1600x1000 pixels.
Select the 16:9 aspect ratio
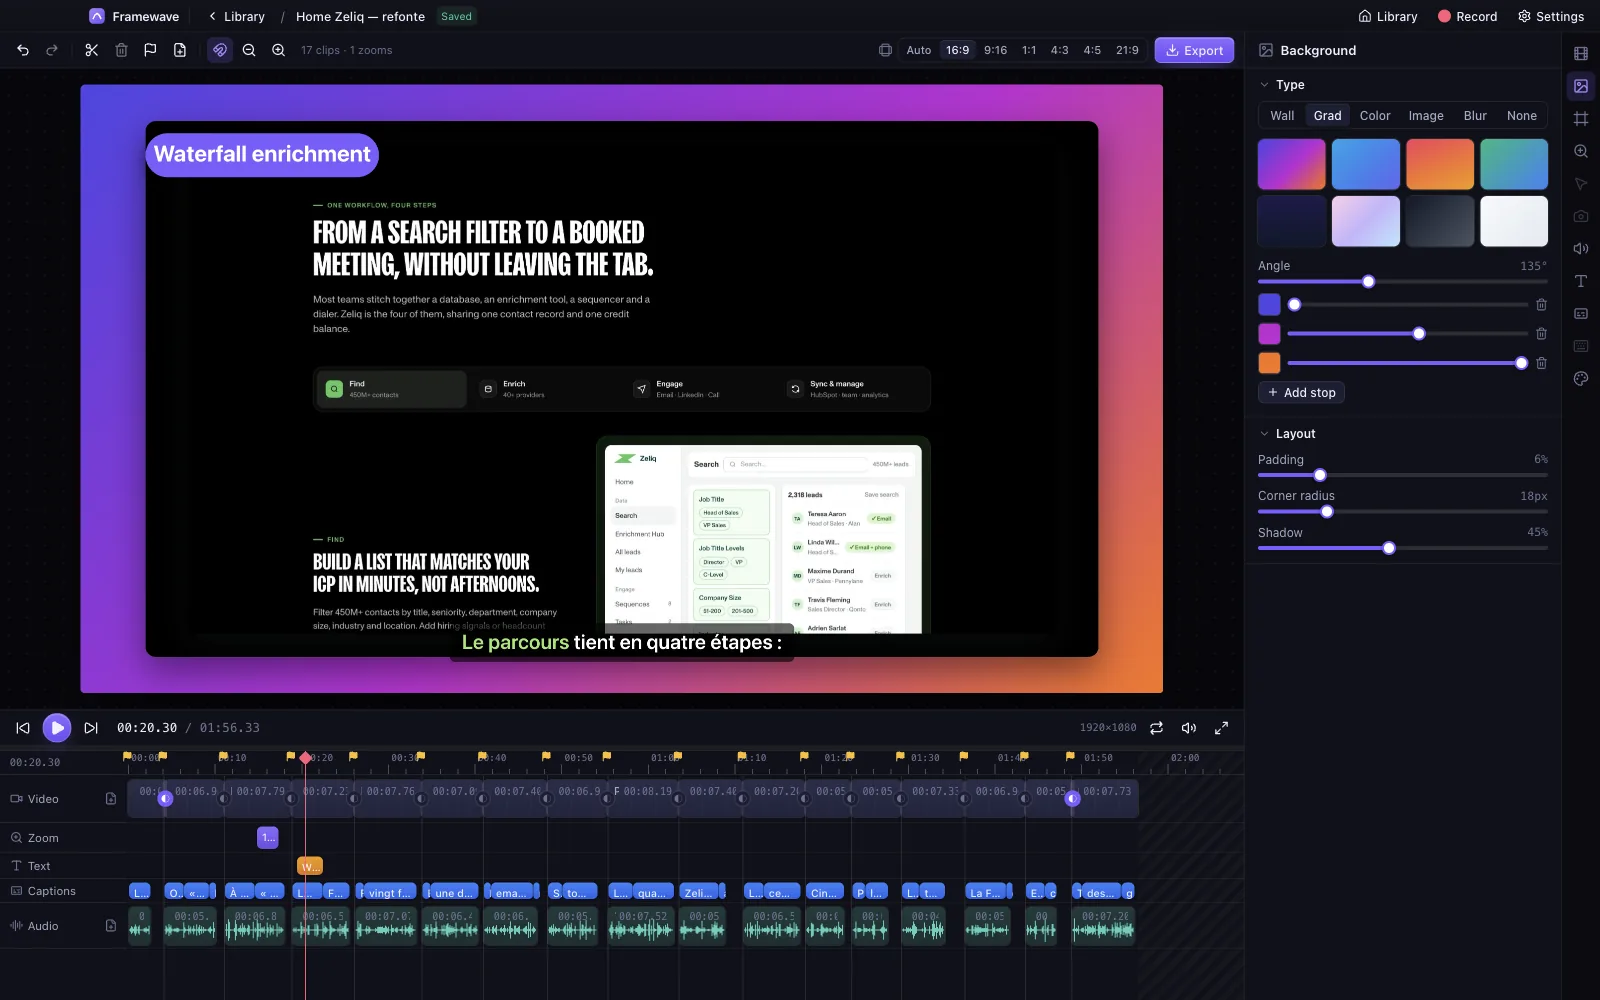[958, 50]
